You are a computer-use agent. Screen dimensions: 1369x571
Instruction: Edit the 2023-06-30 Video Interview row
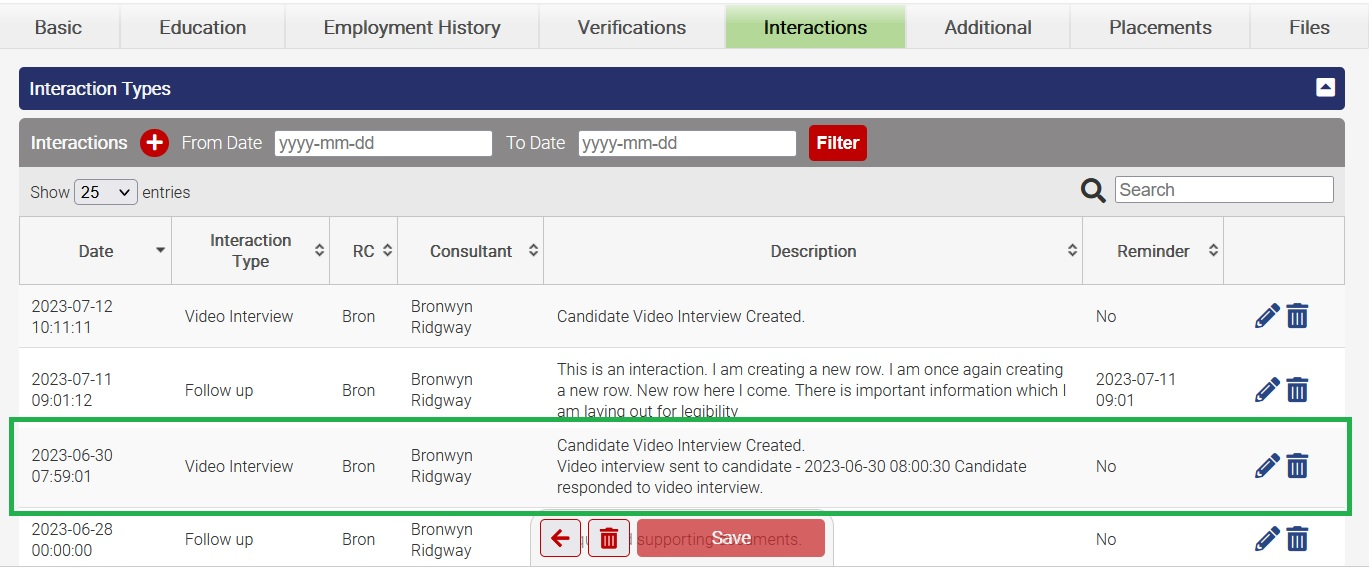(1267, 466)
